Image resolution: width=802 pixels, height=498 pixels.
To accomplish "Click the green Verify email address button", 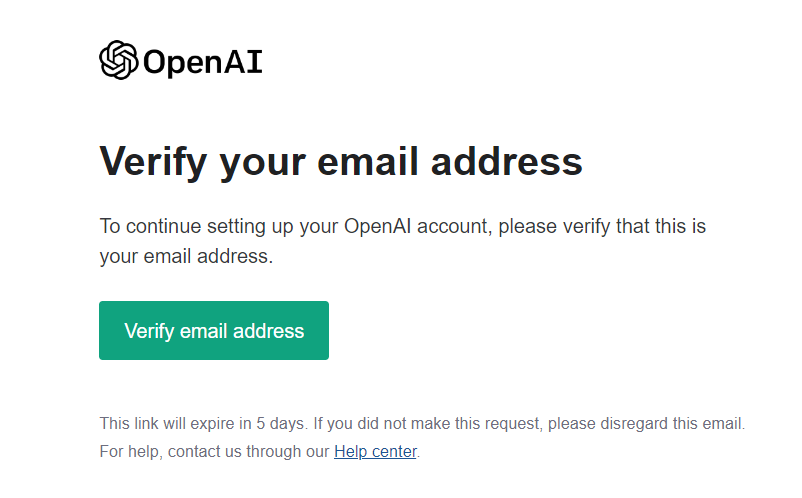I will (214, 330).
